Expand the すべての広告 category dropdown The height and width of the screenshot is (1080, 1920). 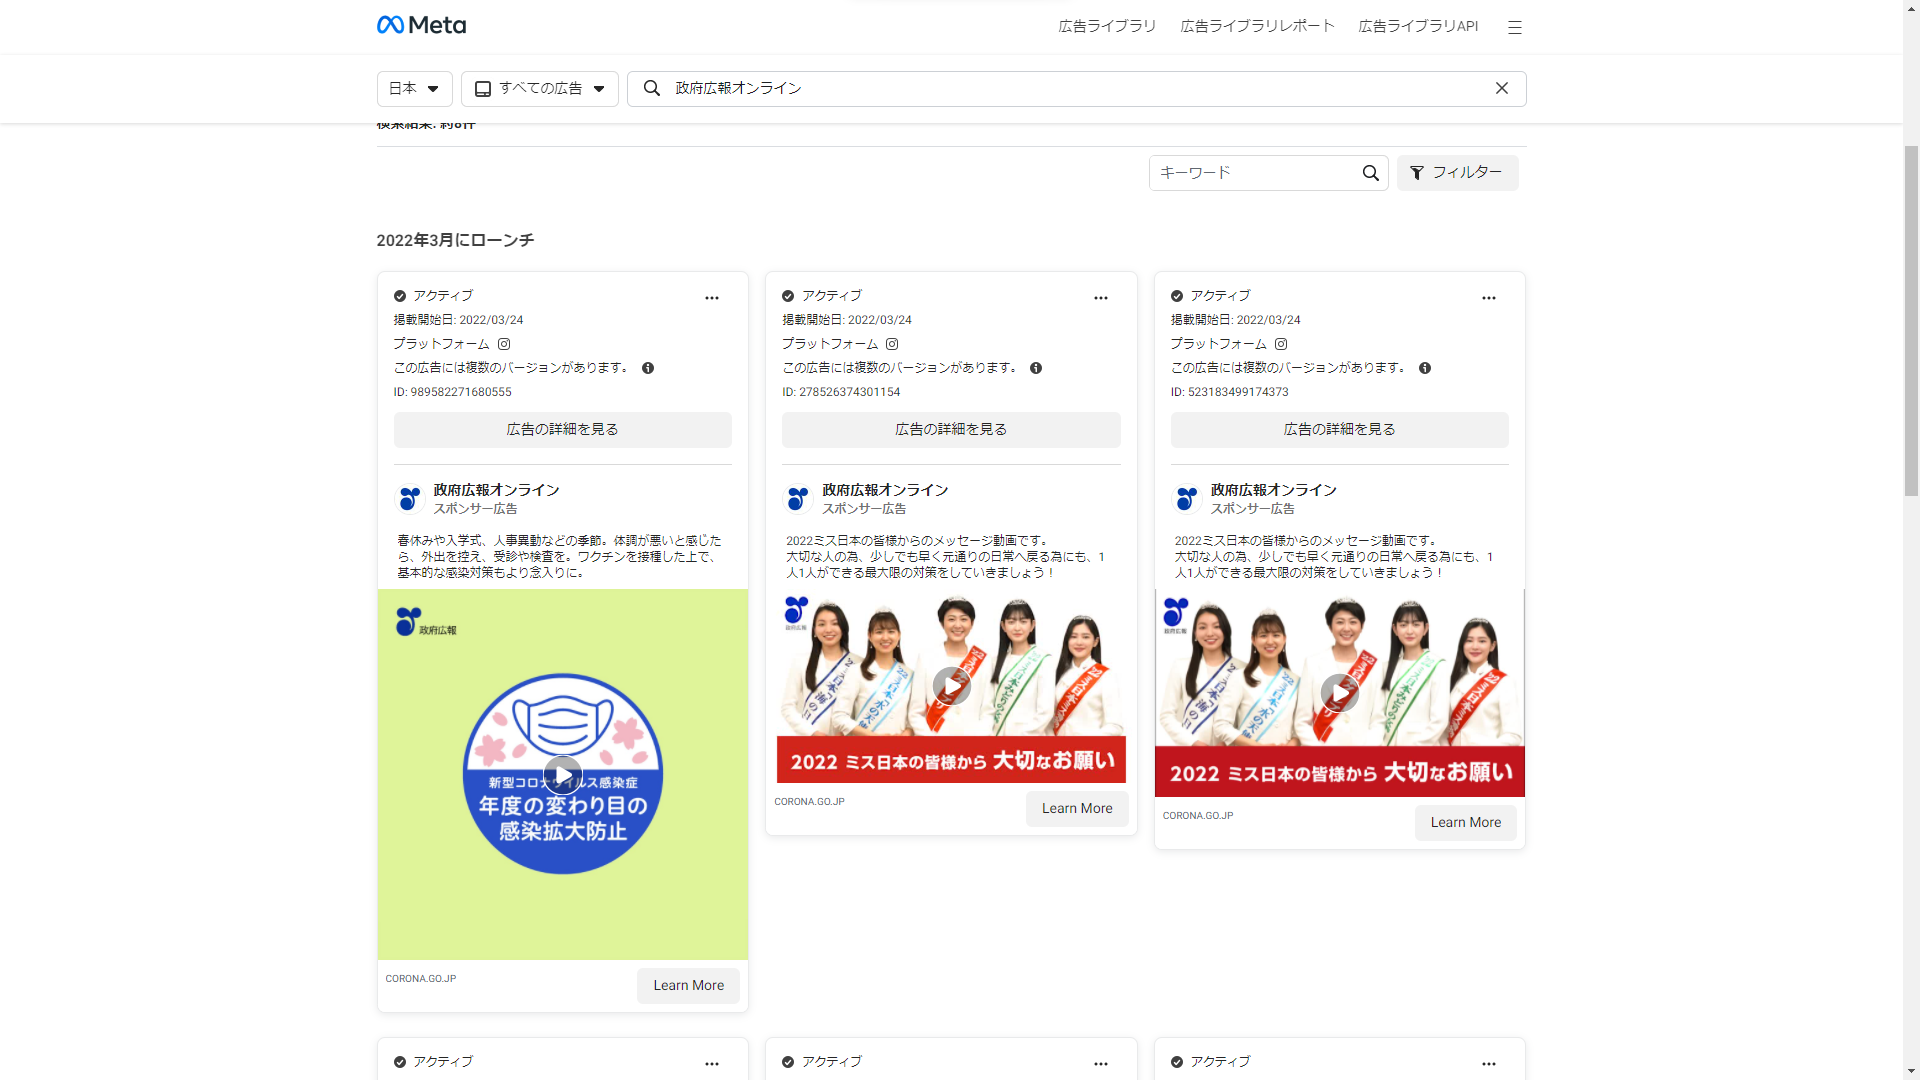pyautogui.click(x=539, y=88)
